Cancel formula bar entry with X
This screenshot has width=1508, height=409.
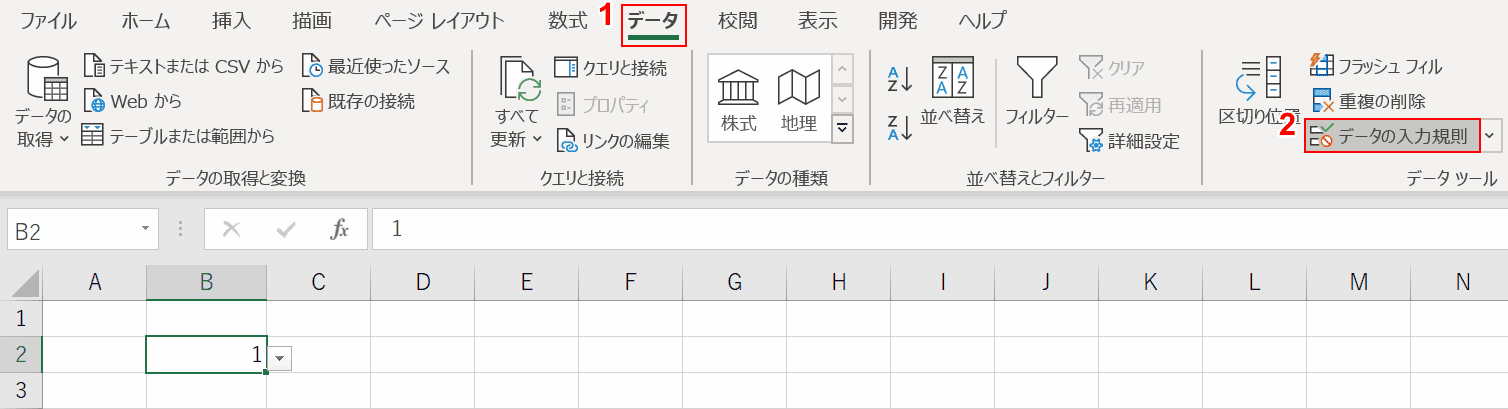coord(232,229)
